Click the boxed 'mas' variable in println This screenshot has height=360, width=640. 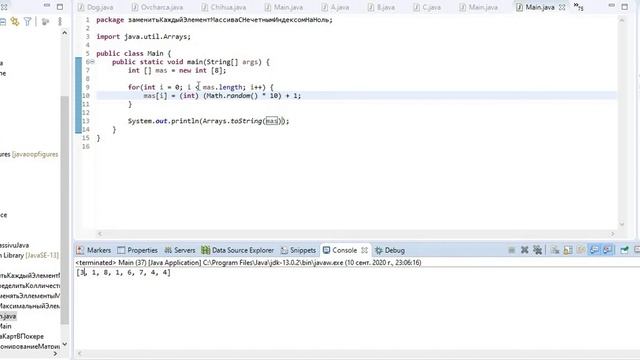point(271,121)
